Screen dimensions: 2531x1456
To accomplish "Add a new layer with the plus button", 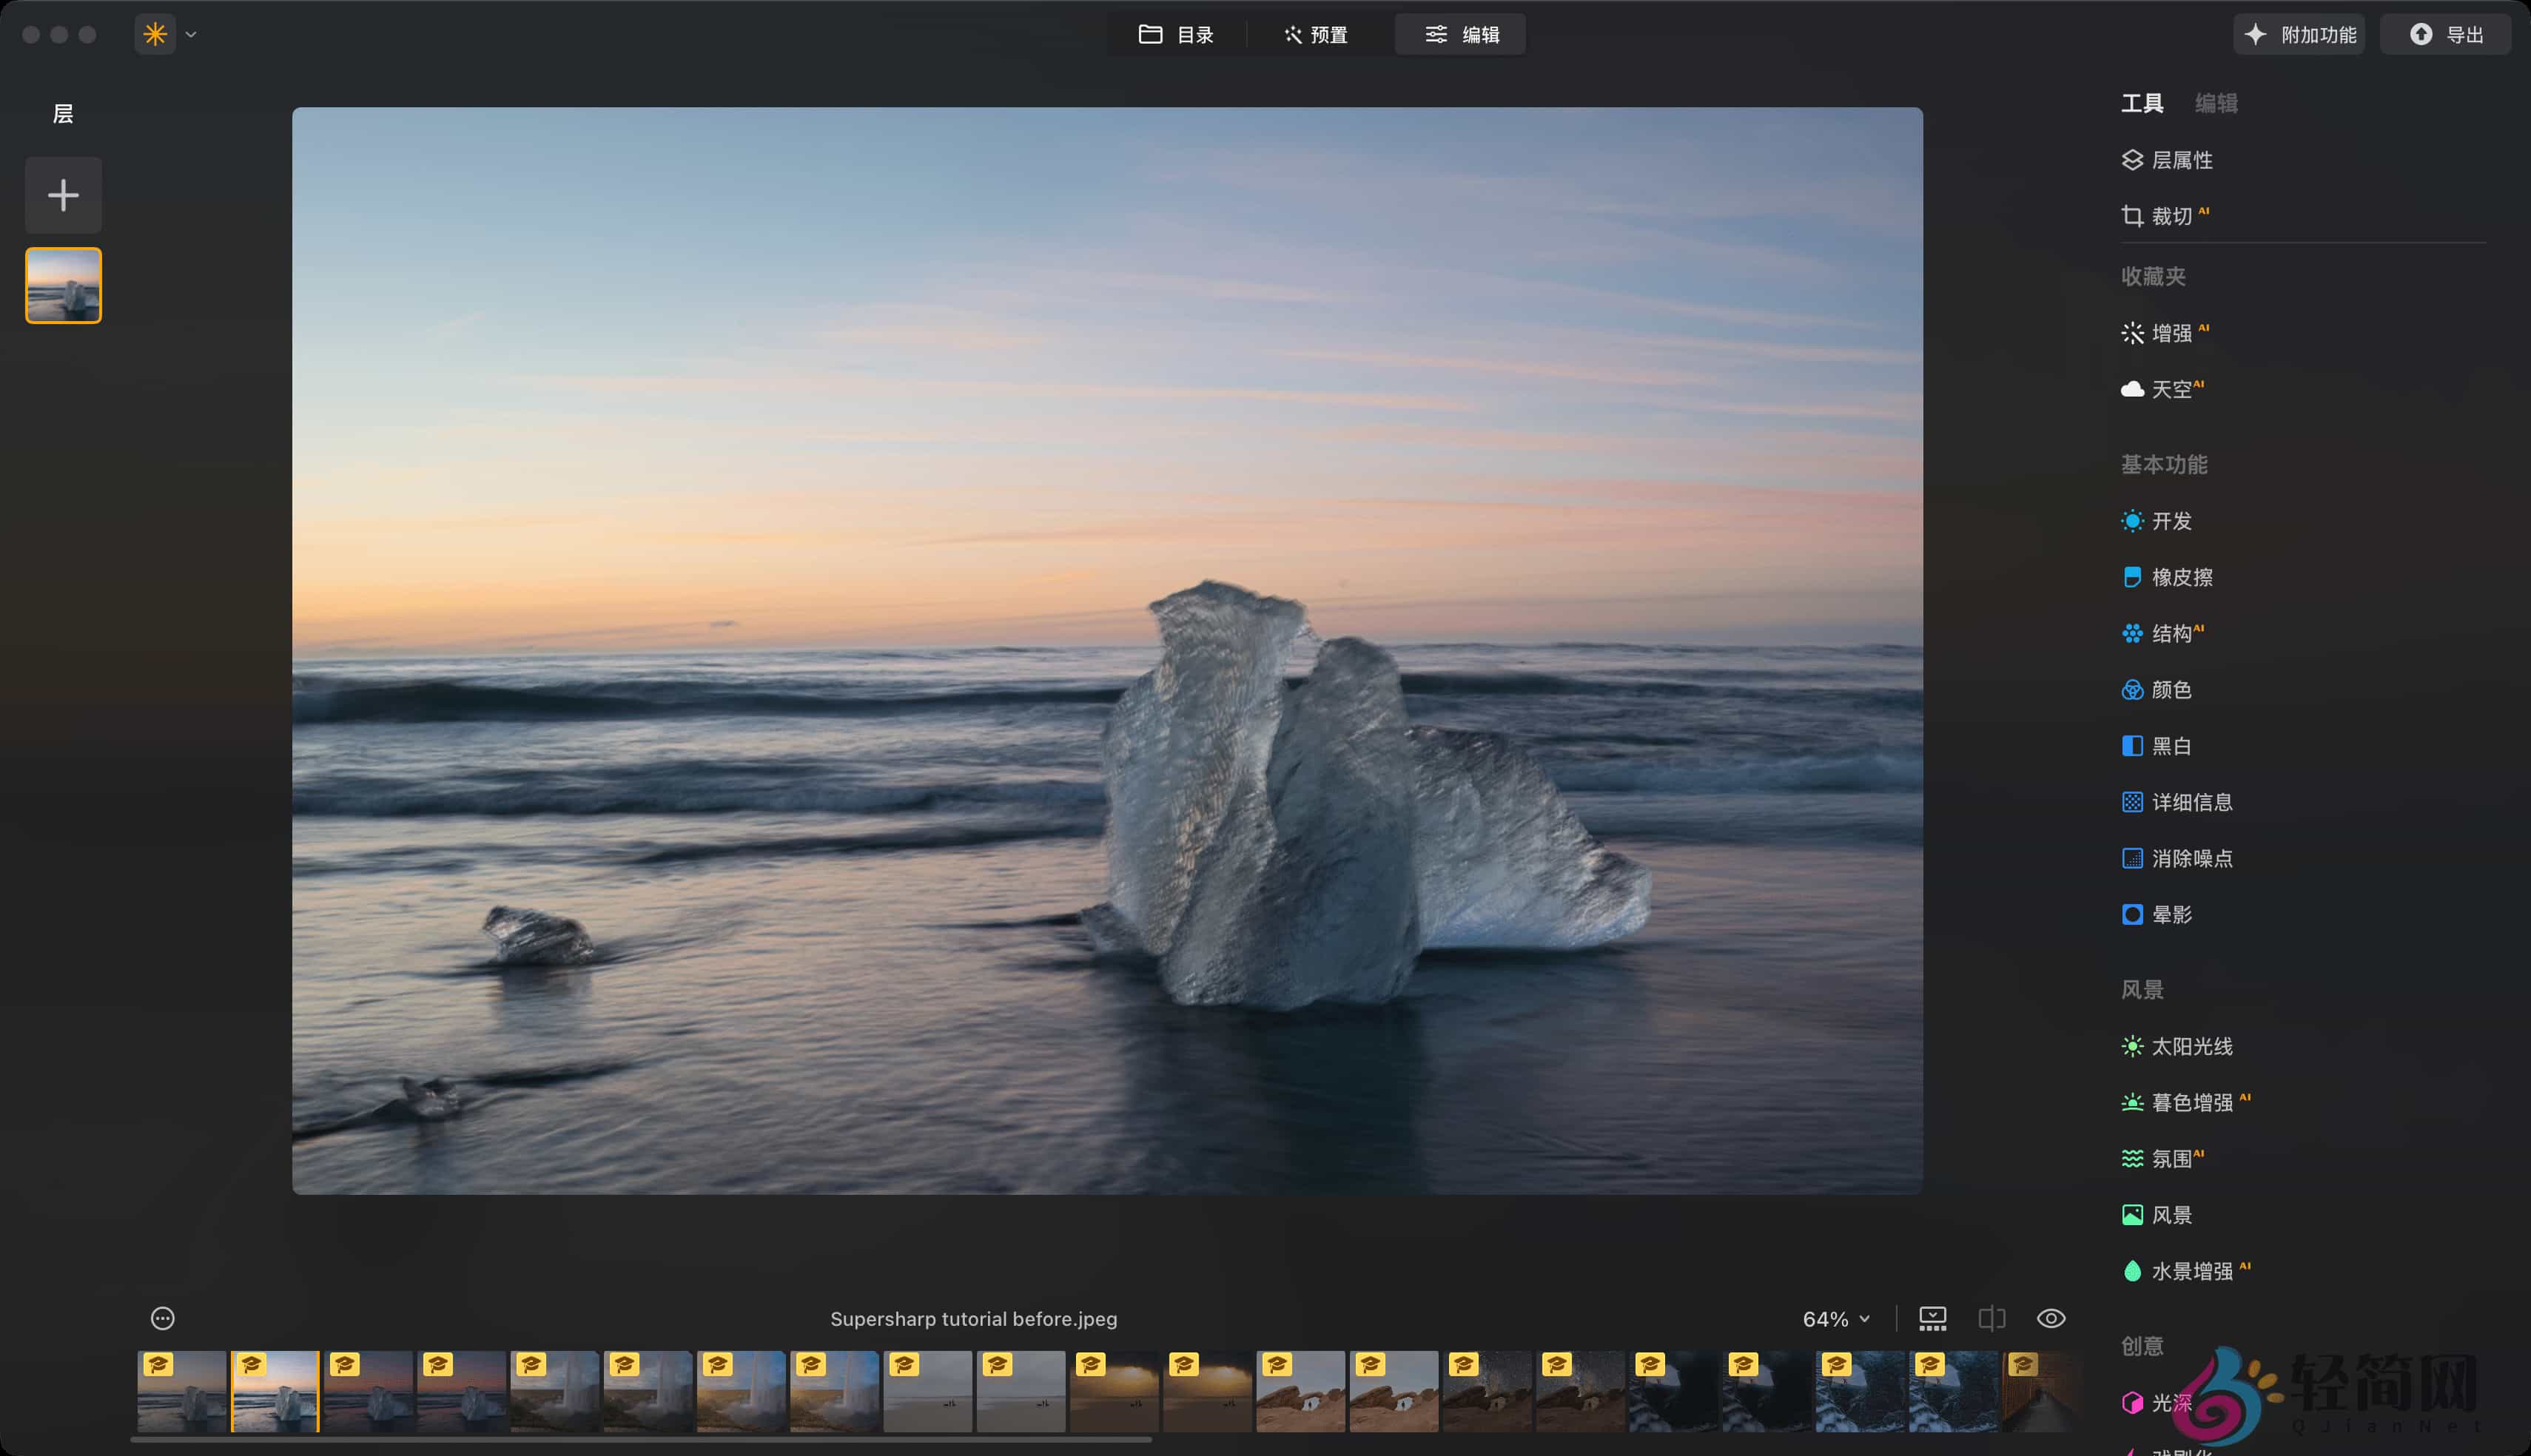I will [x=63, y=194].
